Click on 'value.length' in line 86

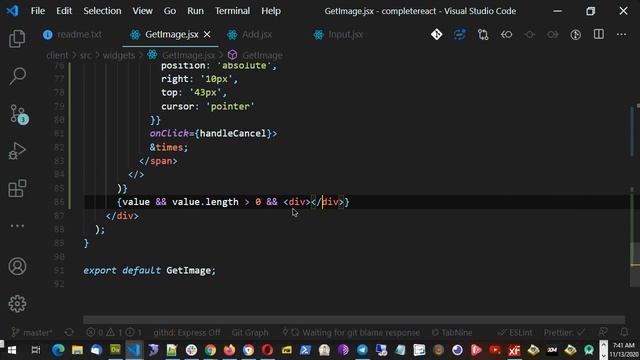205,202
